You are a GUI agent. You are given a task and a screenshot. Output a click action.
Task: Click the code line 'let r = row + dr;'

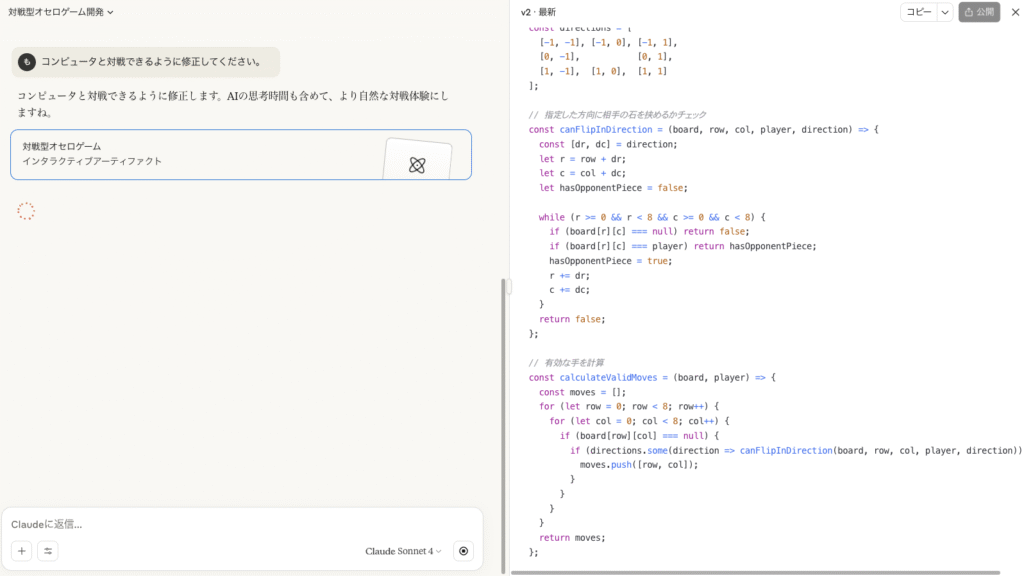[583, 159]
